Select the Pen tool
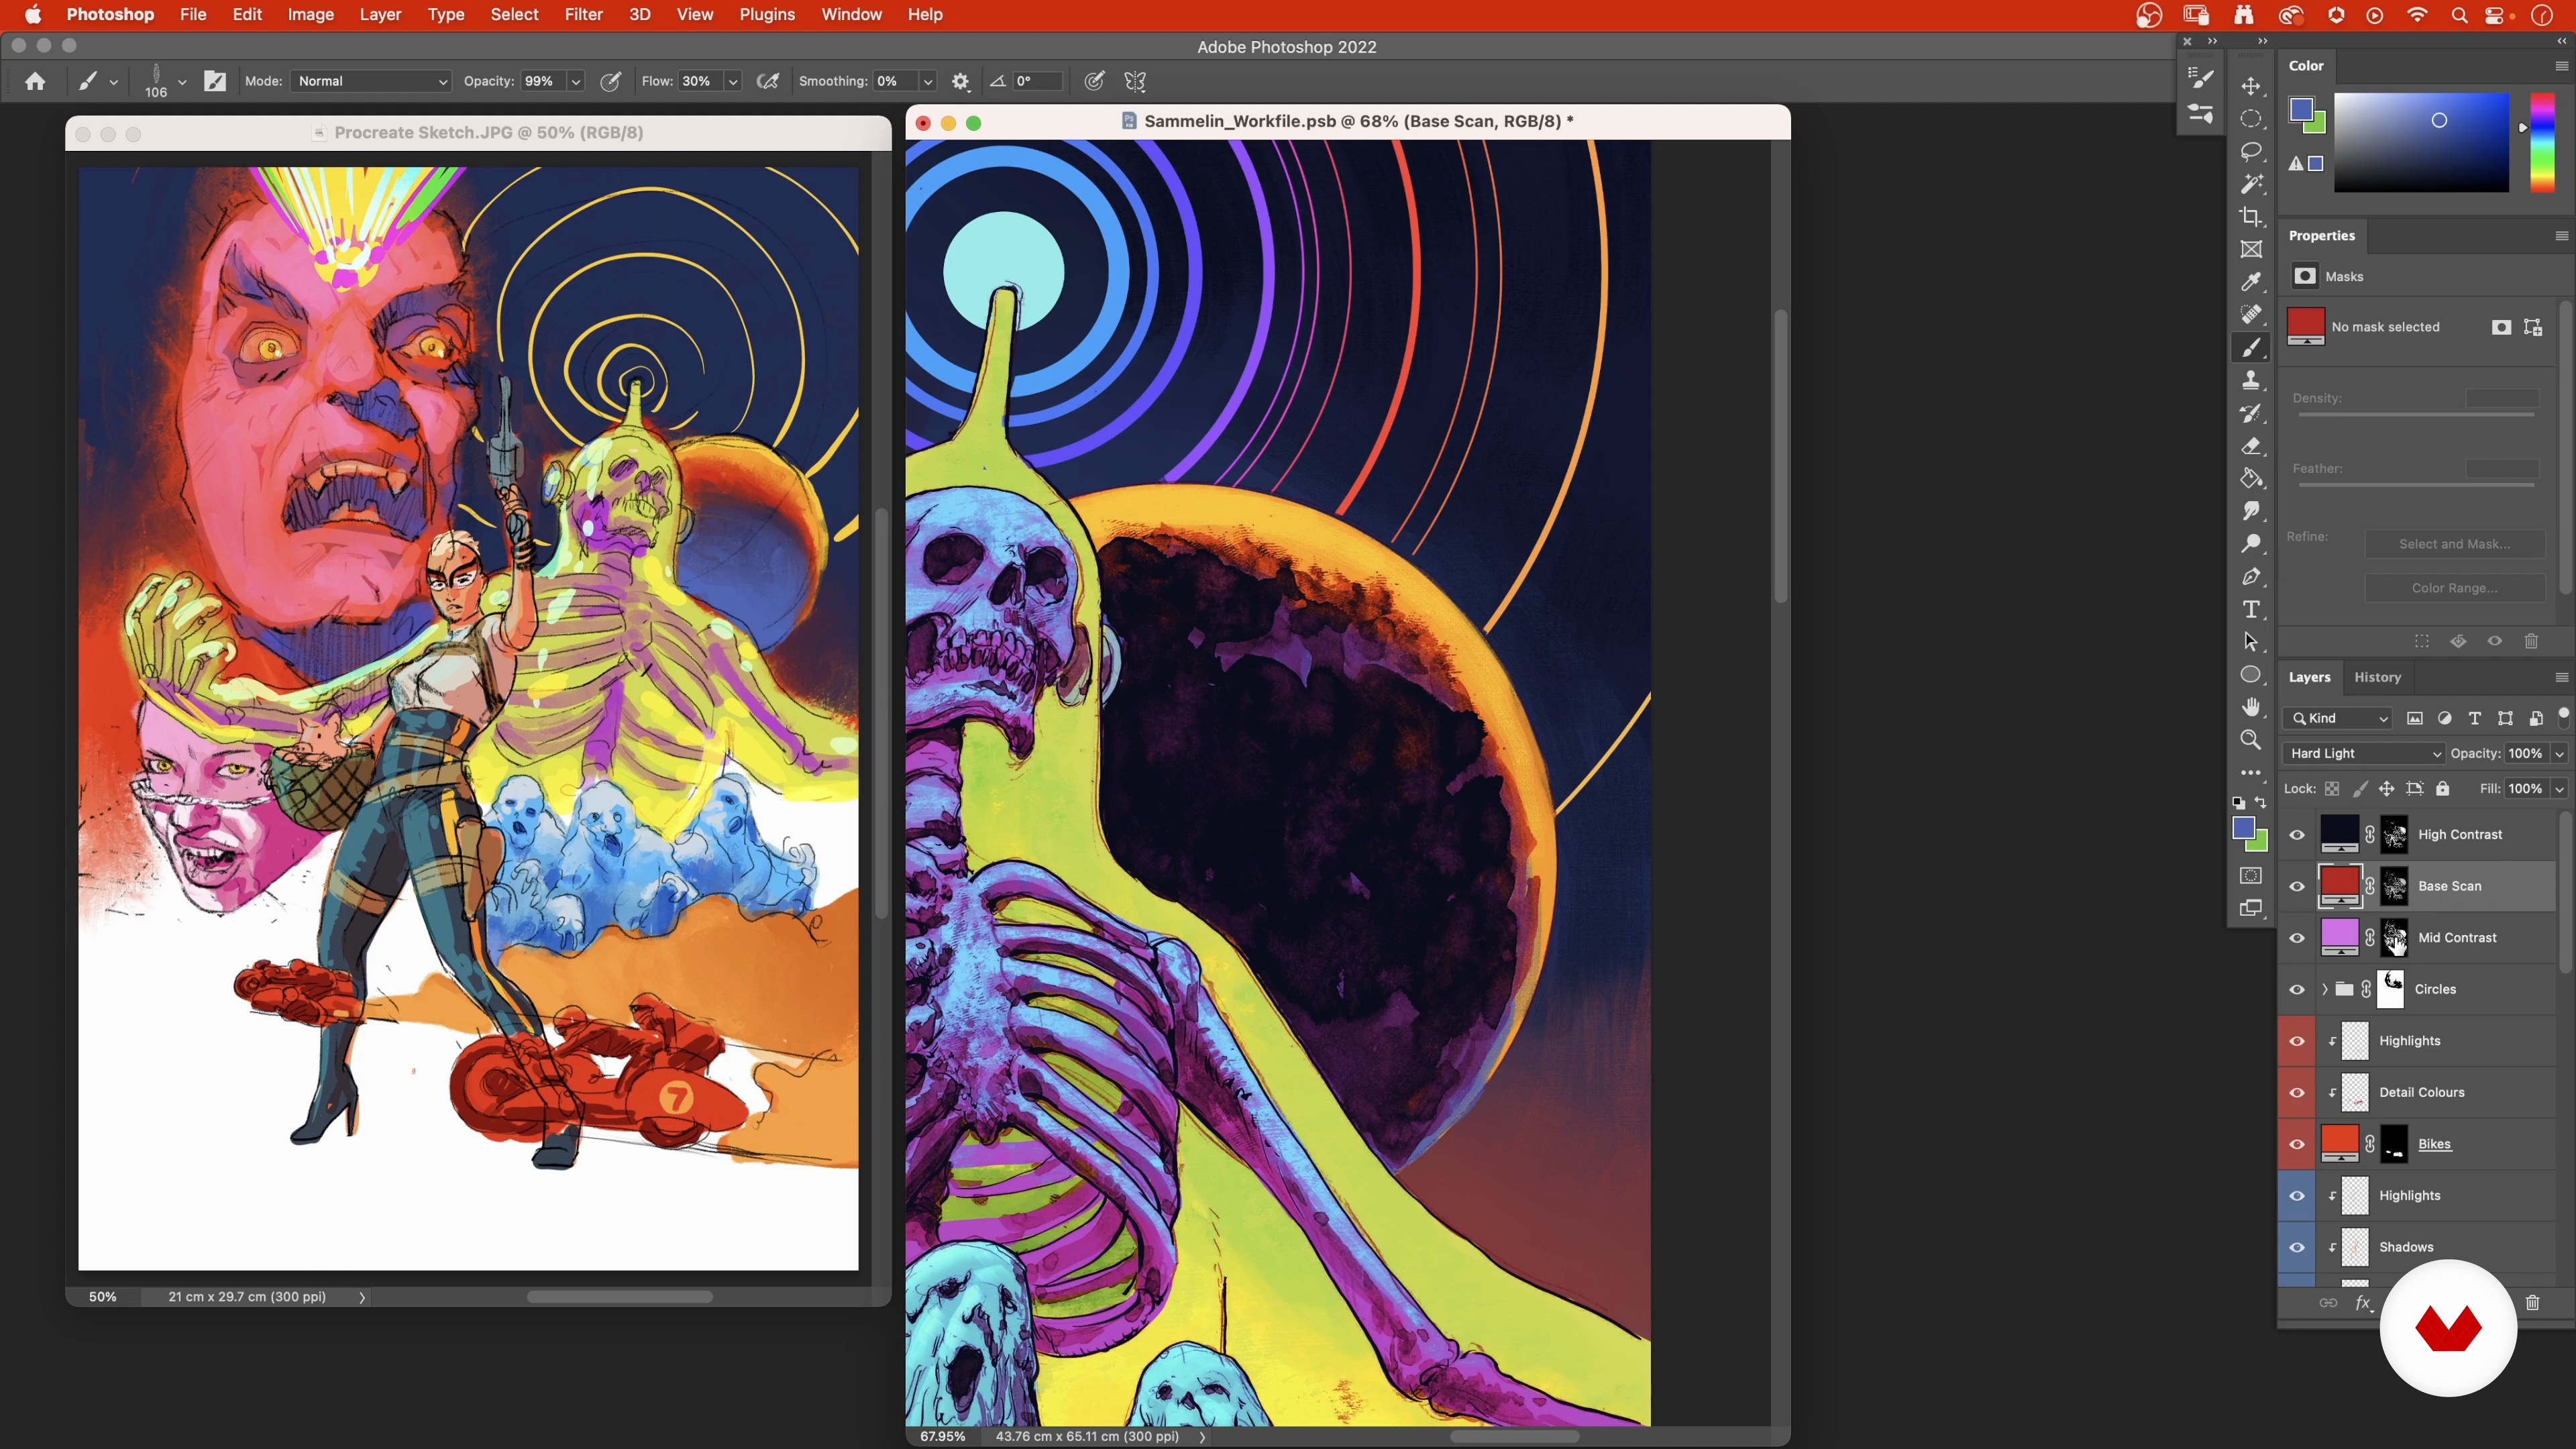This screenshot has height=1449, width=2576. (2251, 577)
